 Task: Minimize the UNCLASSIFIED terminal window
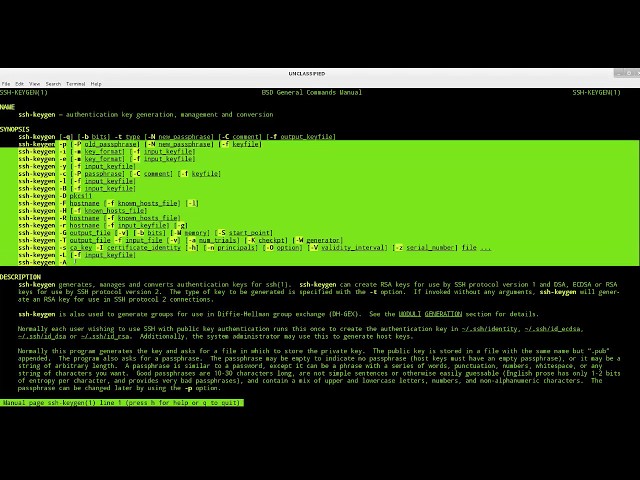(619, 73)
